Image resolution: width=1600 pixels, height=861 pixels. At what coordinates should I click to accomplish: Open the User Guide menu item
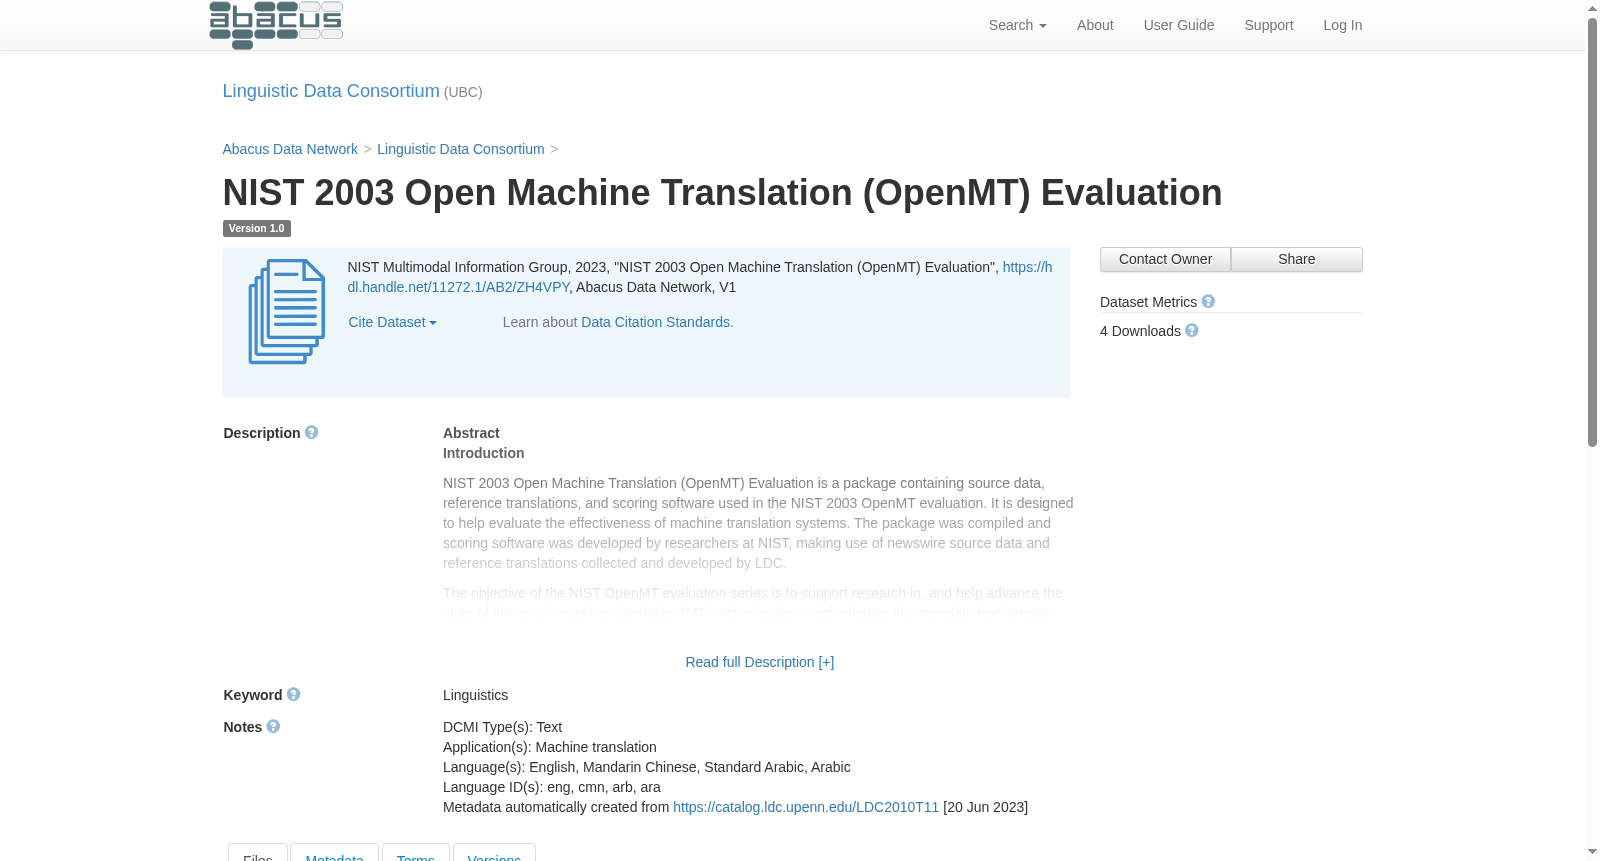1179,25
